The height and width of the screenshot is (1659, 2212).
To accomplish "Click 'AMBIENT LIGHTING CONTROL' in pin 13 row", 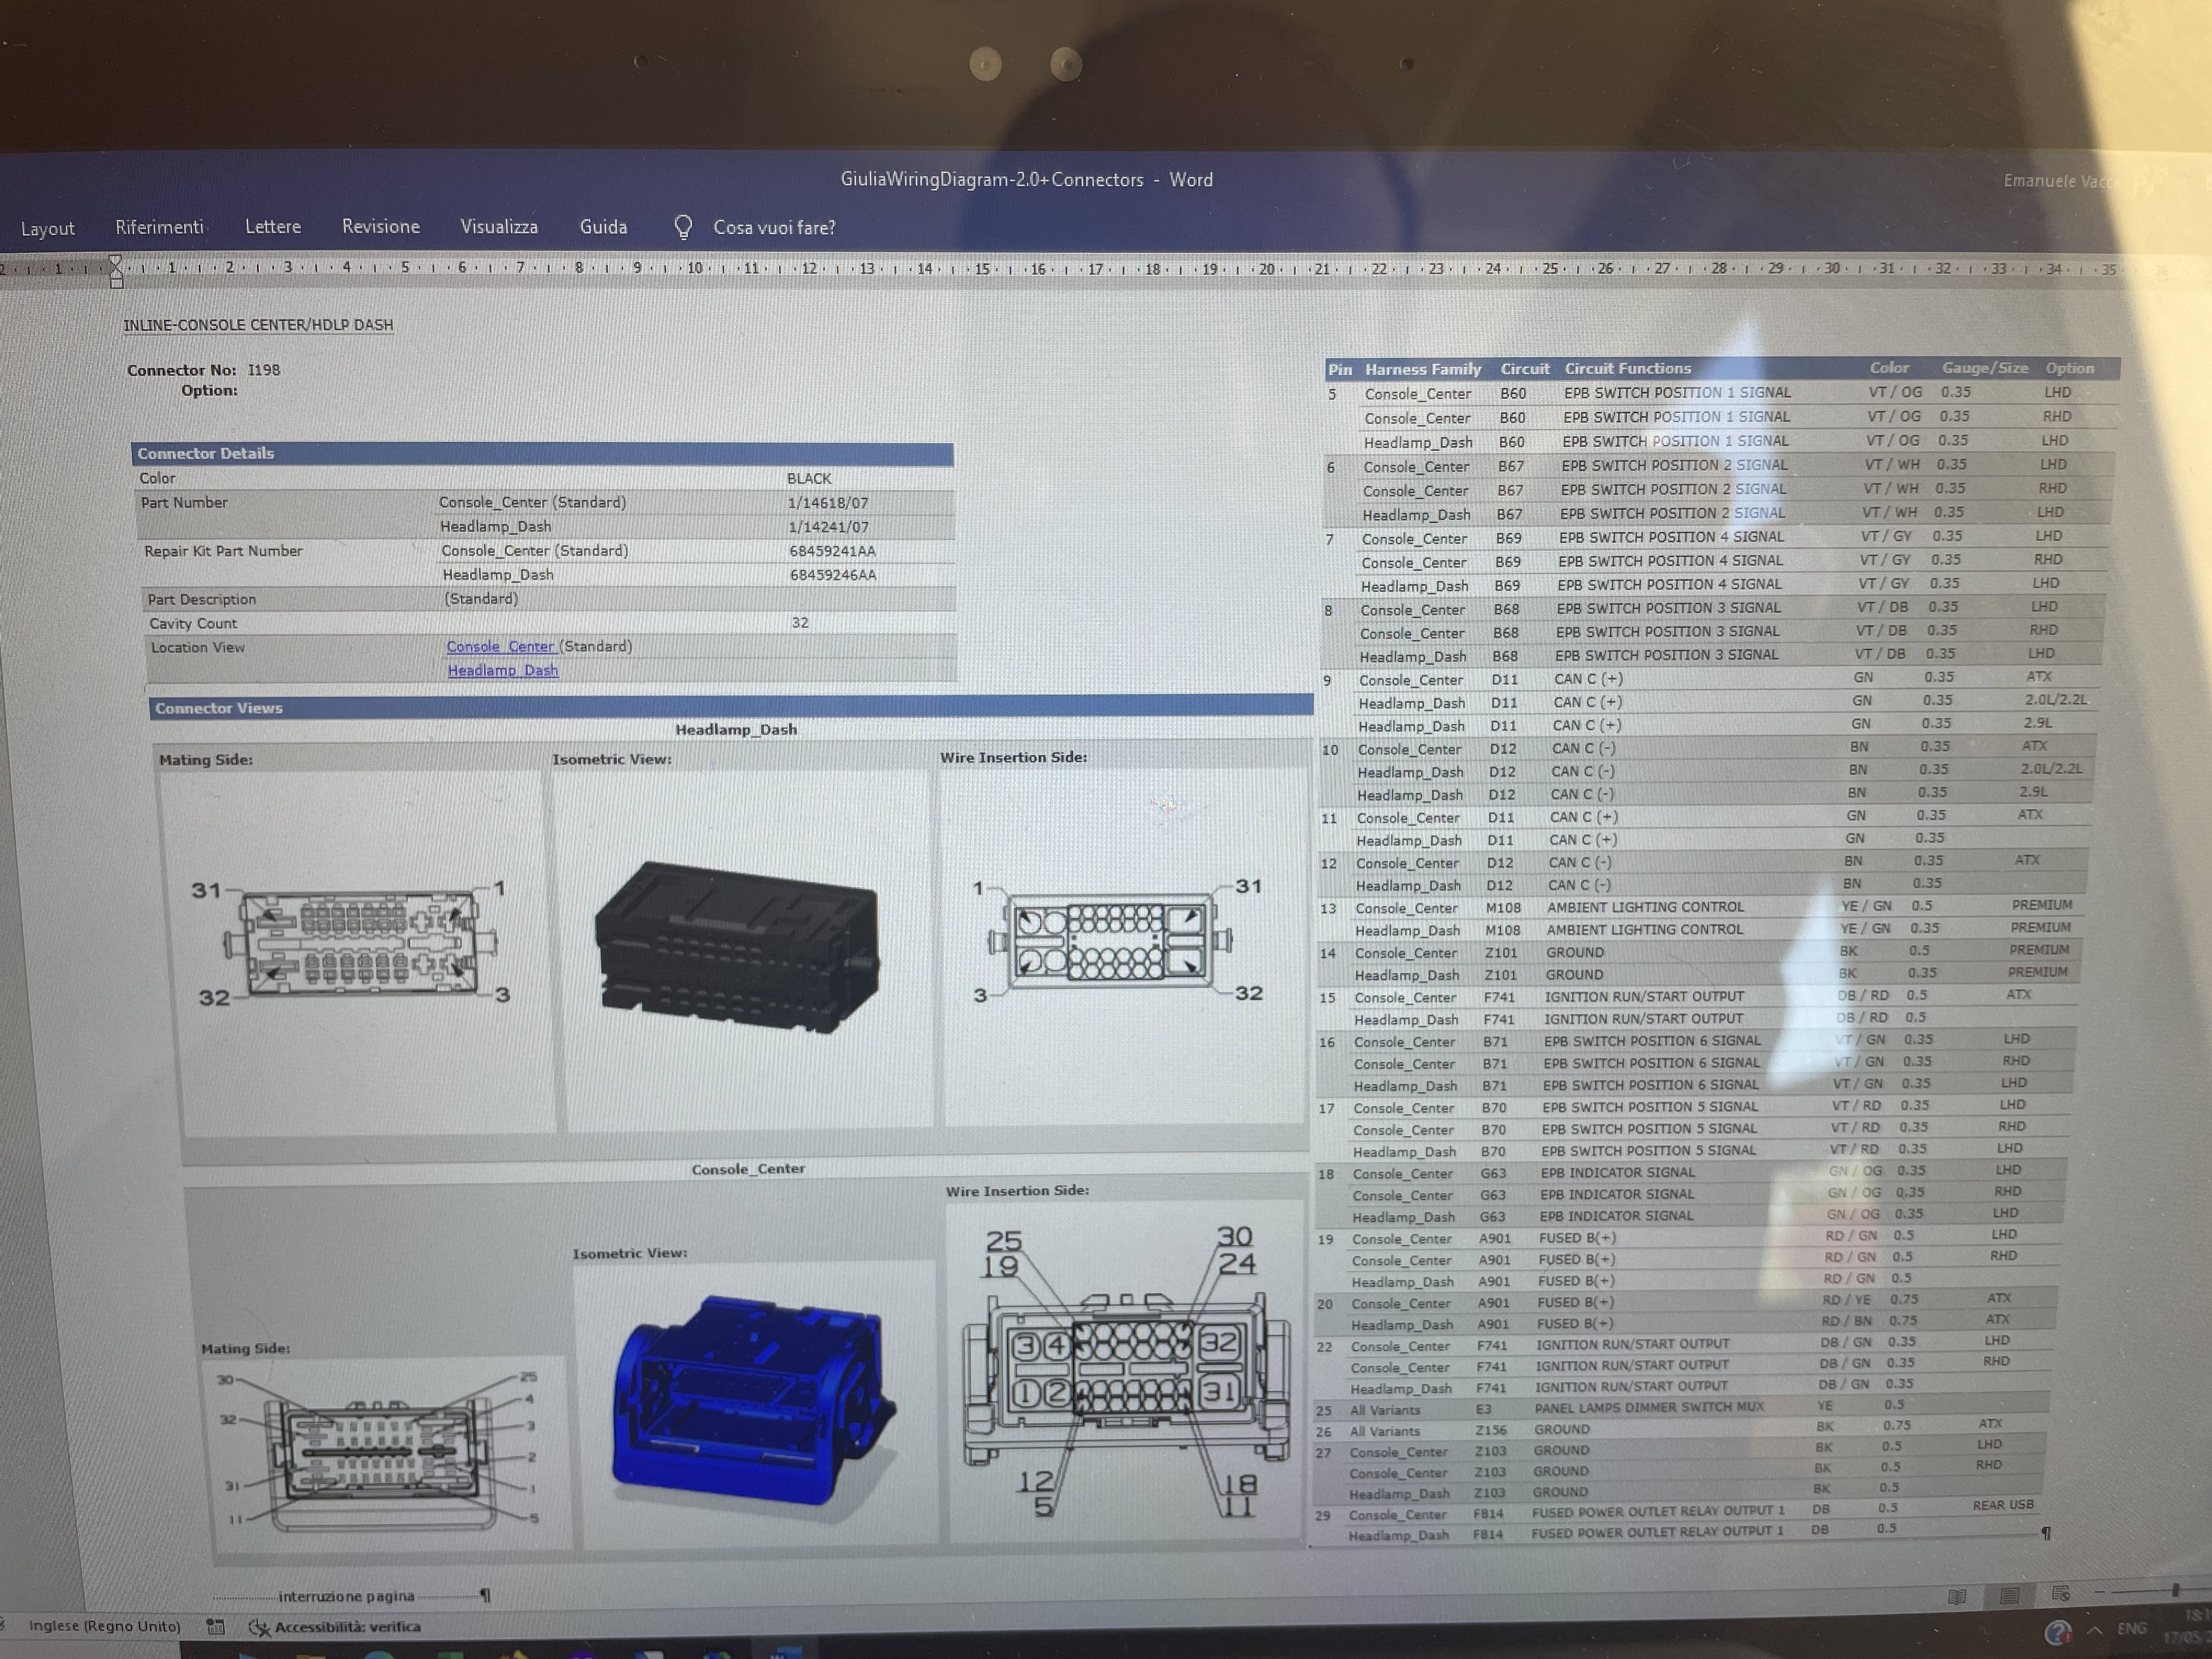I will [x=1645, y=907].
